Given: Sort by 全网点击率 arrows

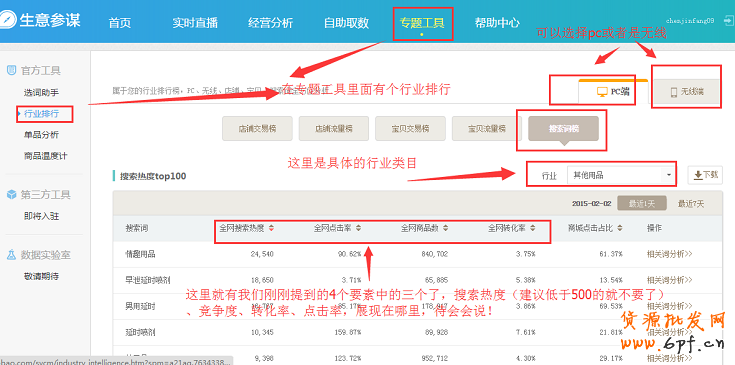Looking at the screenshot, I should (x=358, y=228).
